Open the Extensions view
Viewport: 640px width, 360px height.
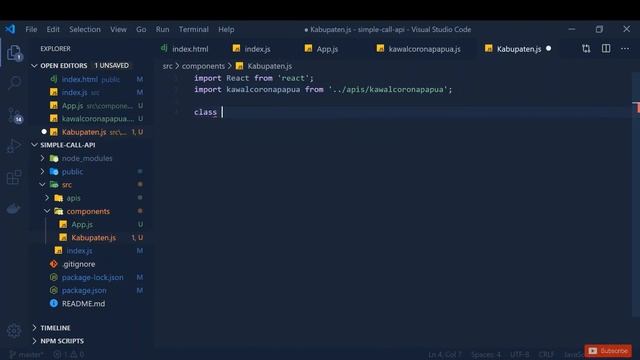(x=14, y=177)
